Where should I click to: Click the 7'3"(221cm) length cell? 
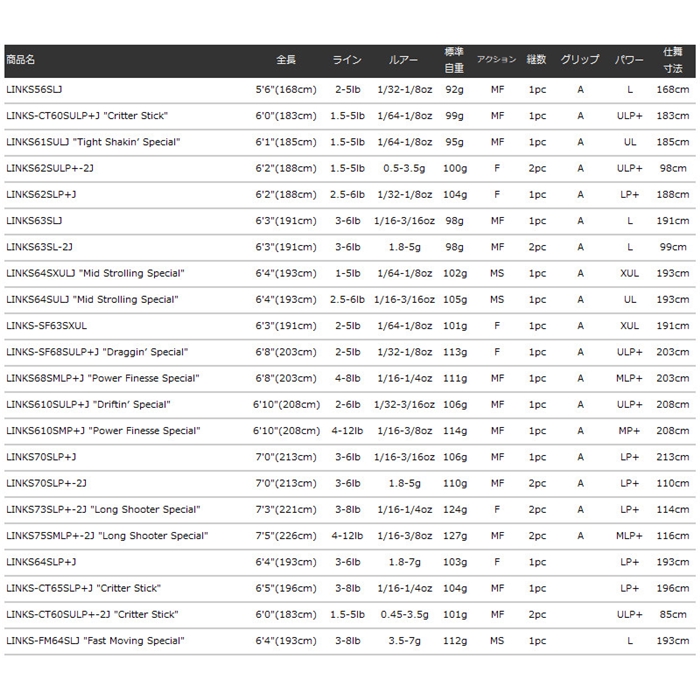[286, 510]
